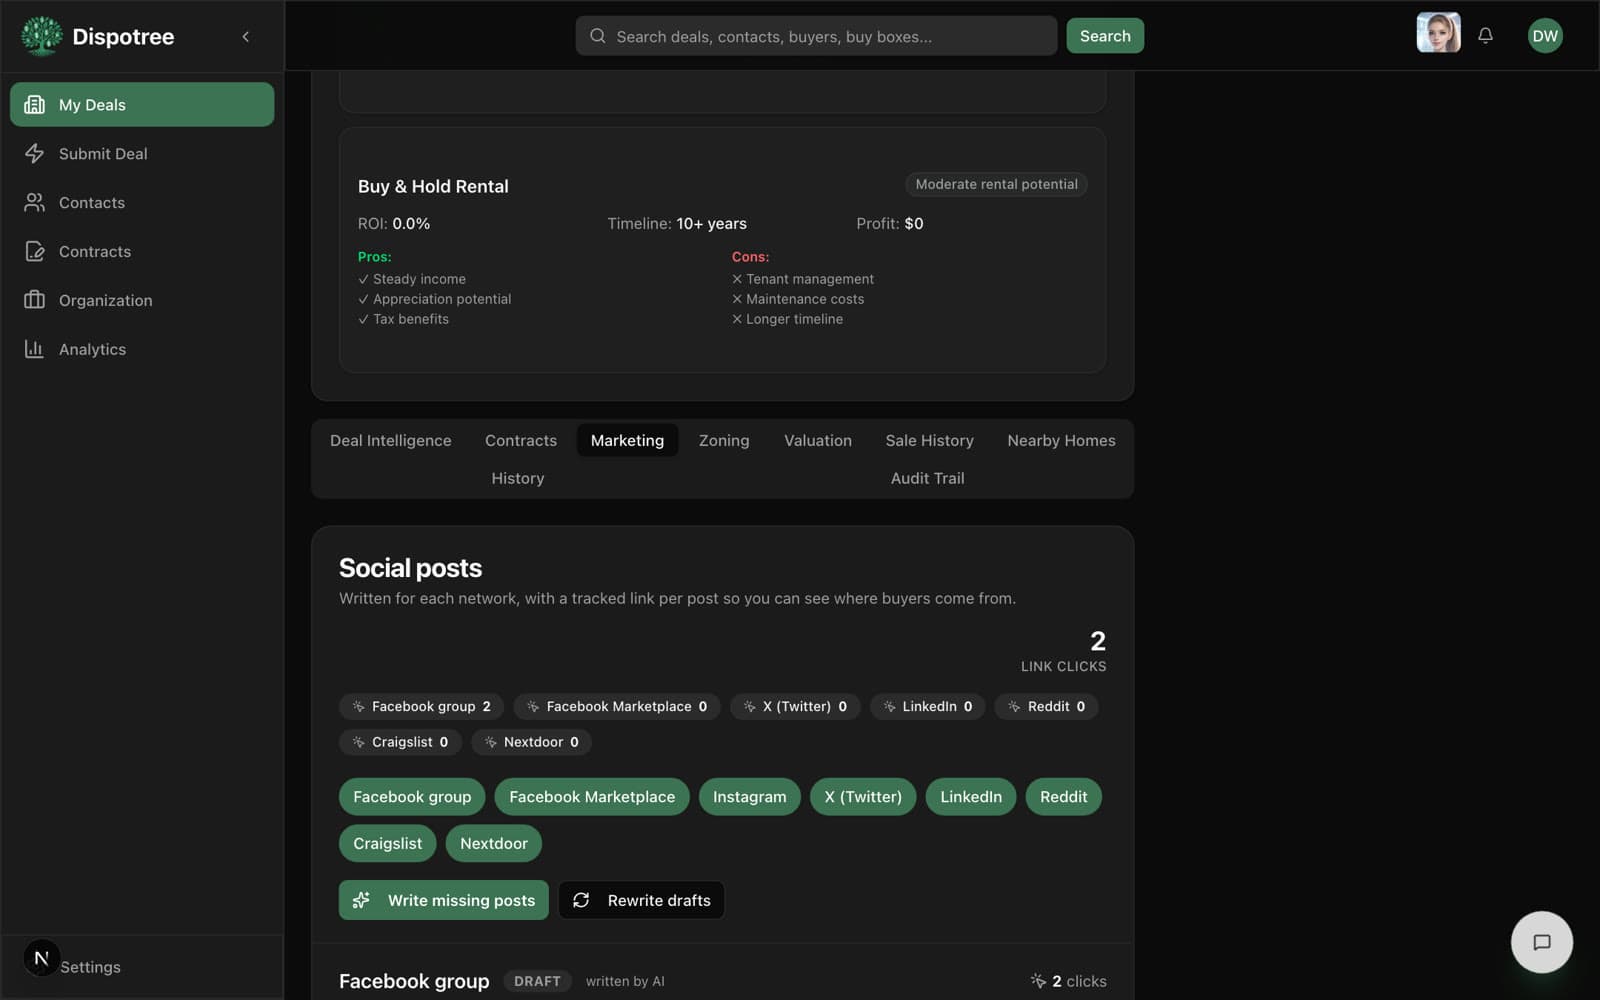Click the Submit Deal lightning icon
The image size is (1600, 1000).
35,153
